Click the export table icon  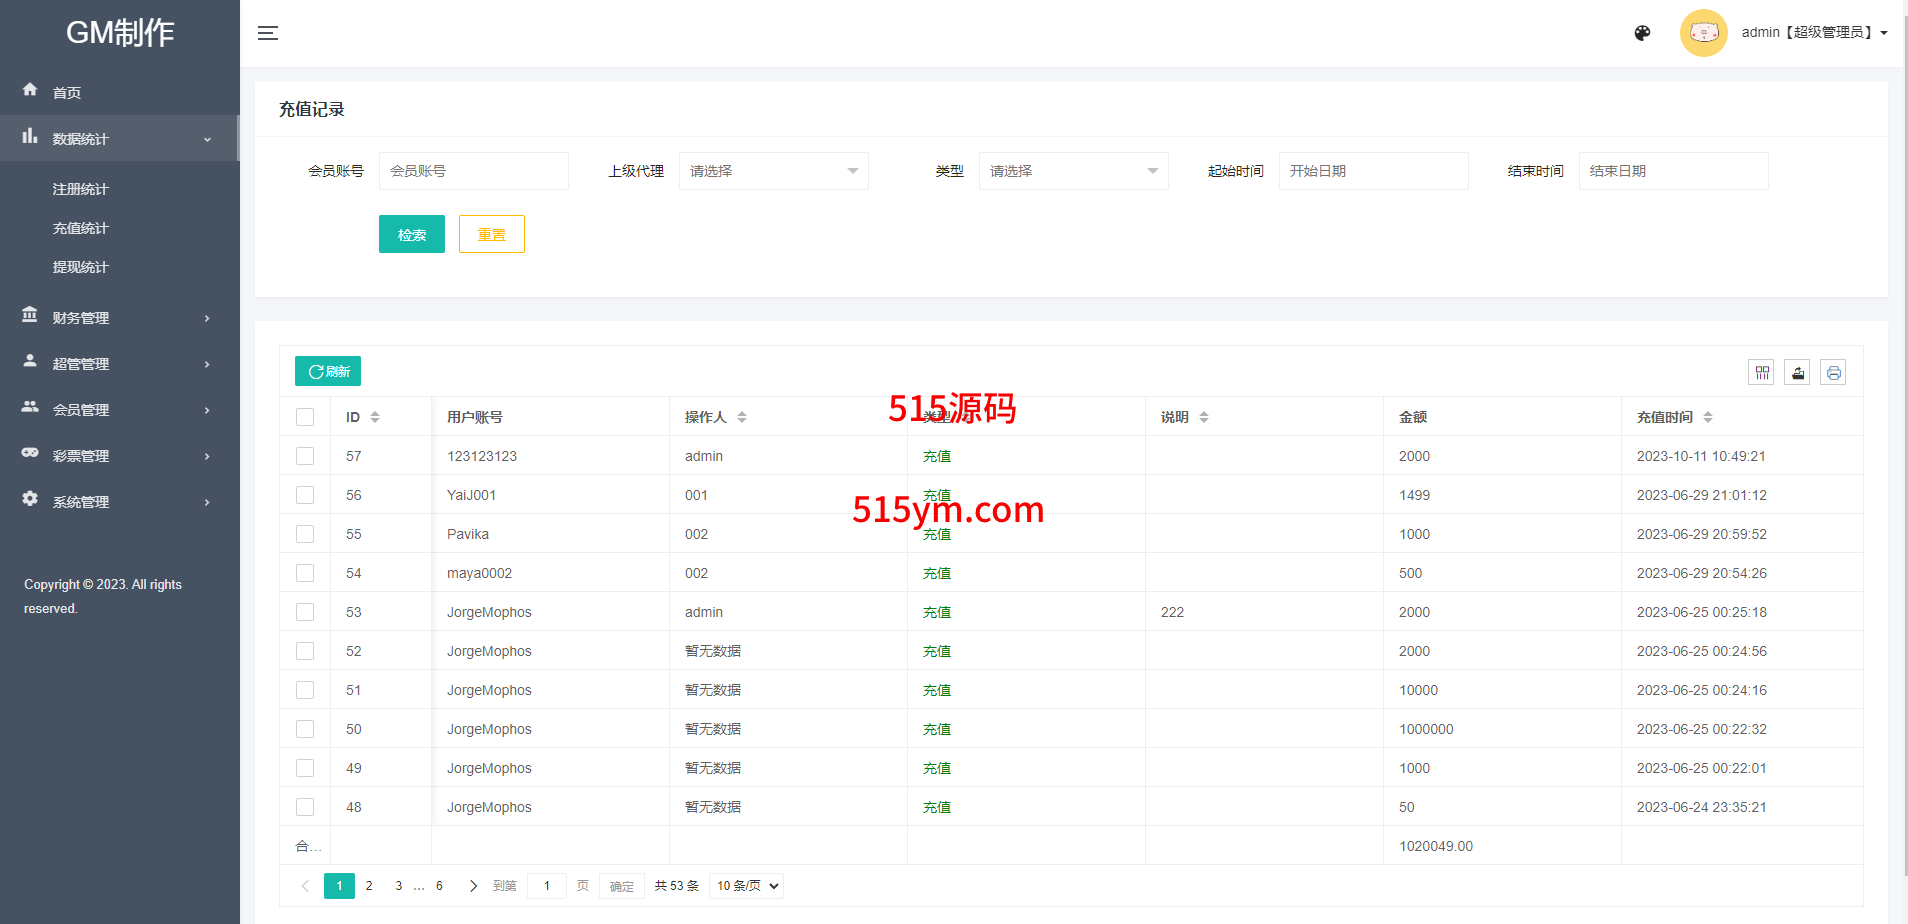pos(1798,373)
